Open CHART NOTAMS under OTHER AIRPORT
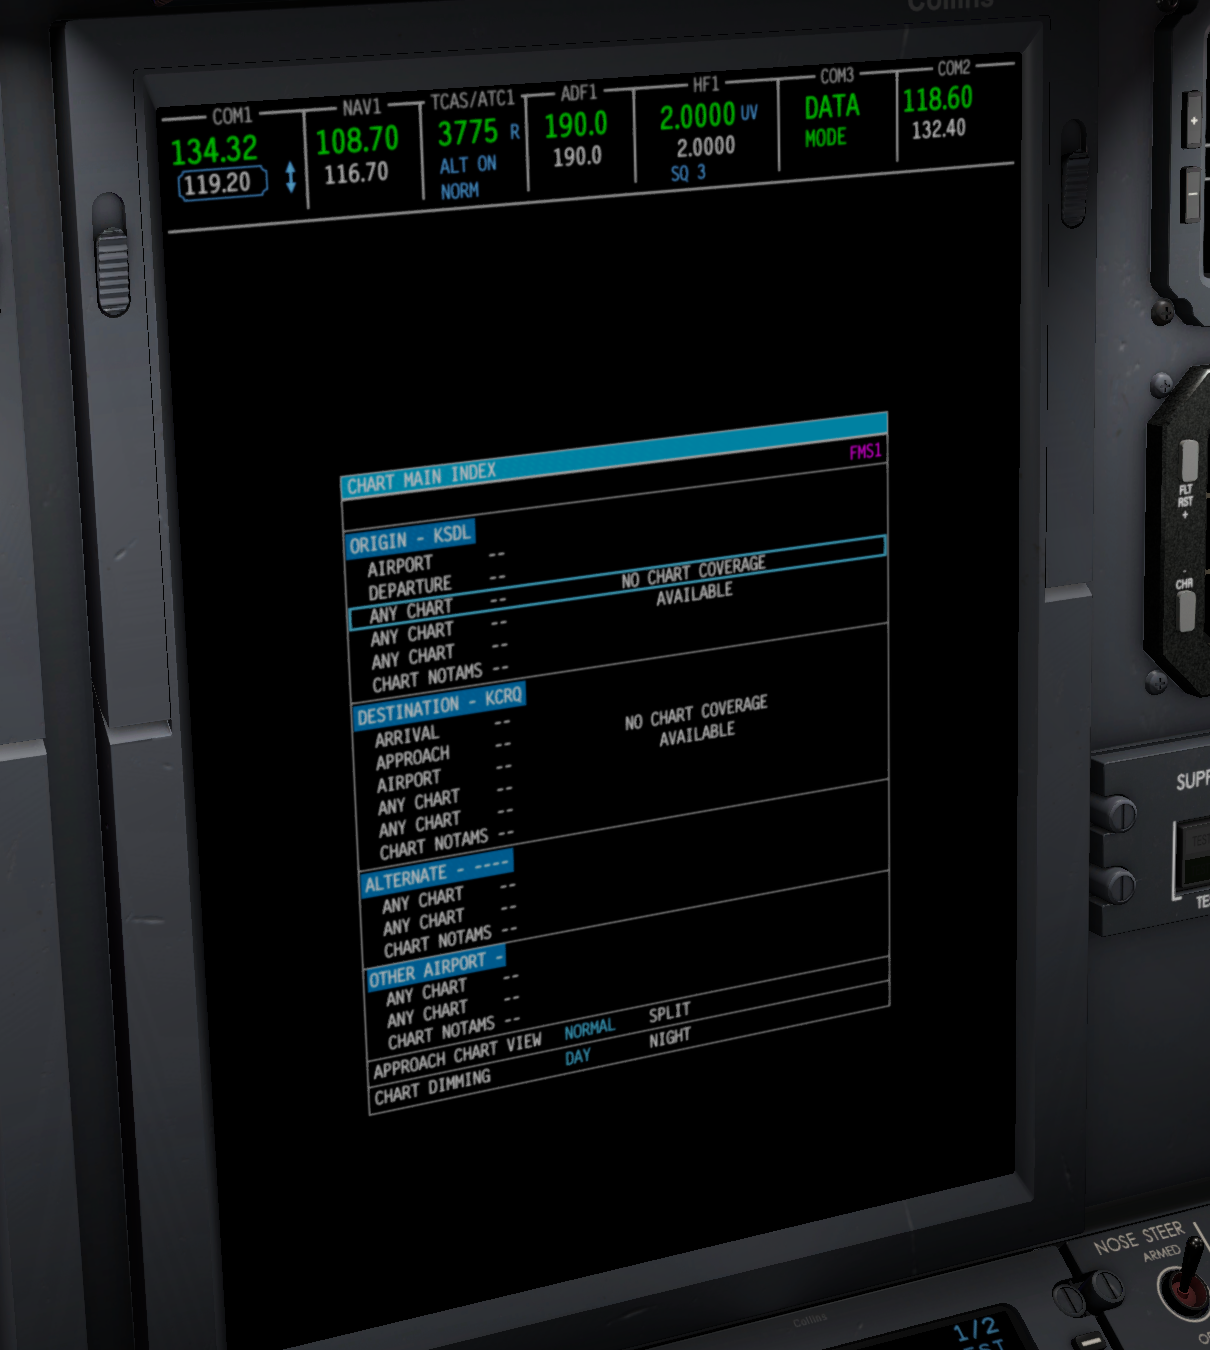 point(441,1032)
